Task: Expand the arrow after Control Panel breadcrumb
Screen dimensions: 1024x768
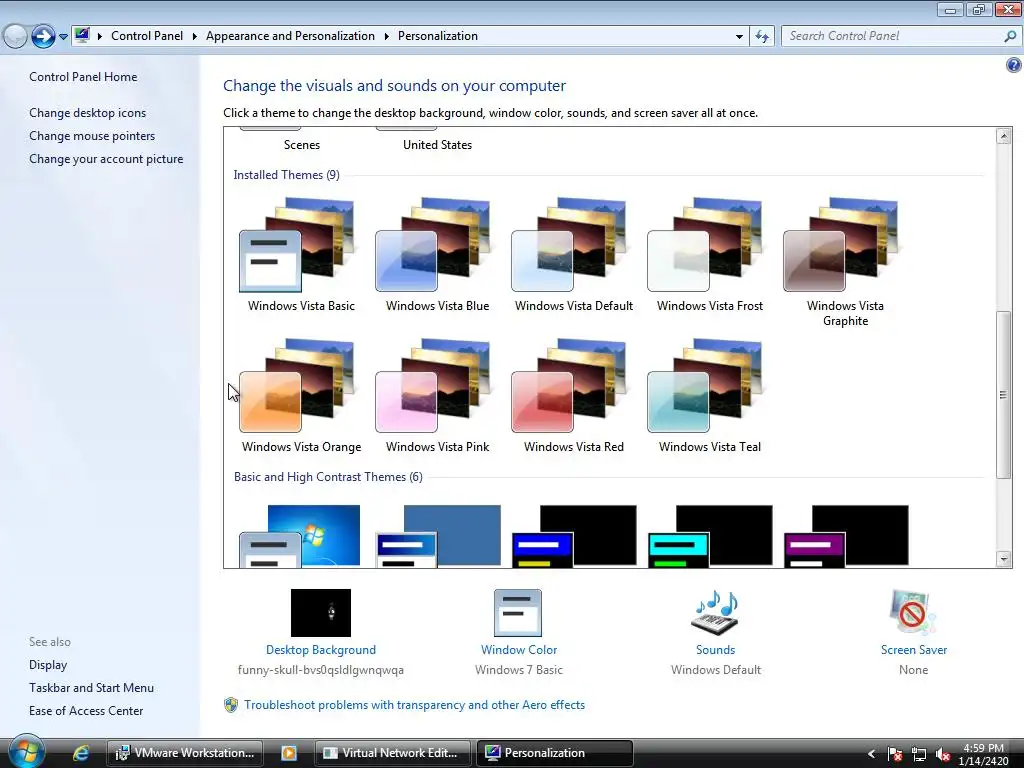Action: pos(195,36)
